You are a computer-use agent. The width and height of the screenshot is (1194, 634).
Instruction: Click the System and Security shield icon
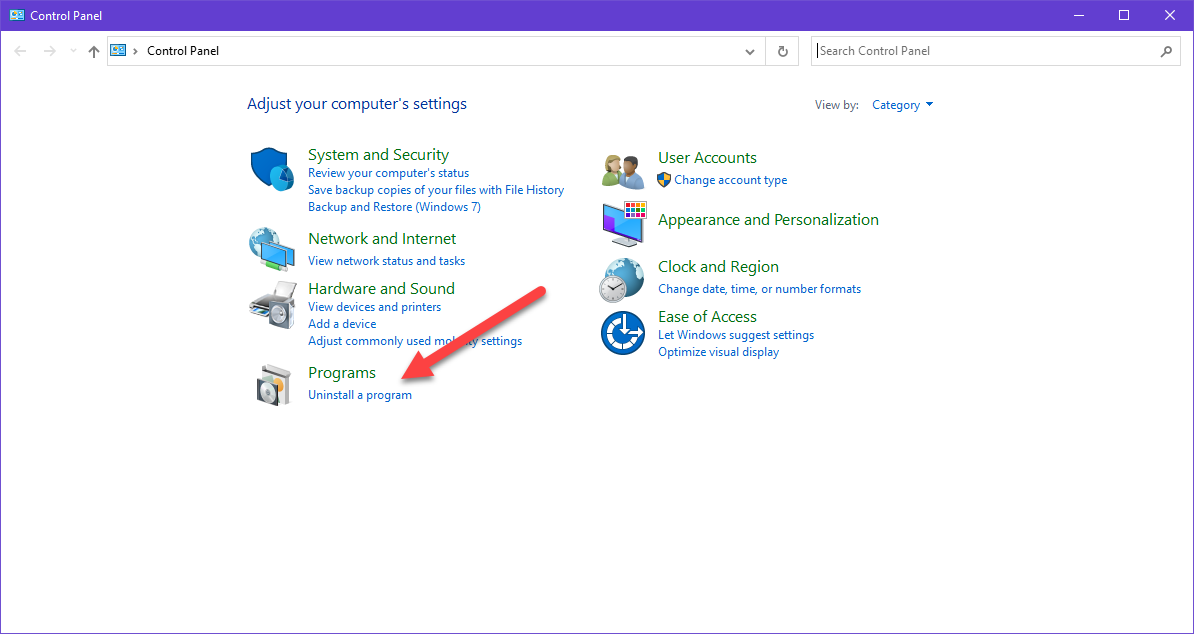point(272,169)
